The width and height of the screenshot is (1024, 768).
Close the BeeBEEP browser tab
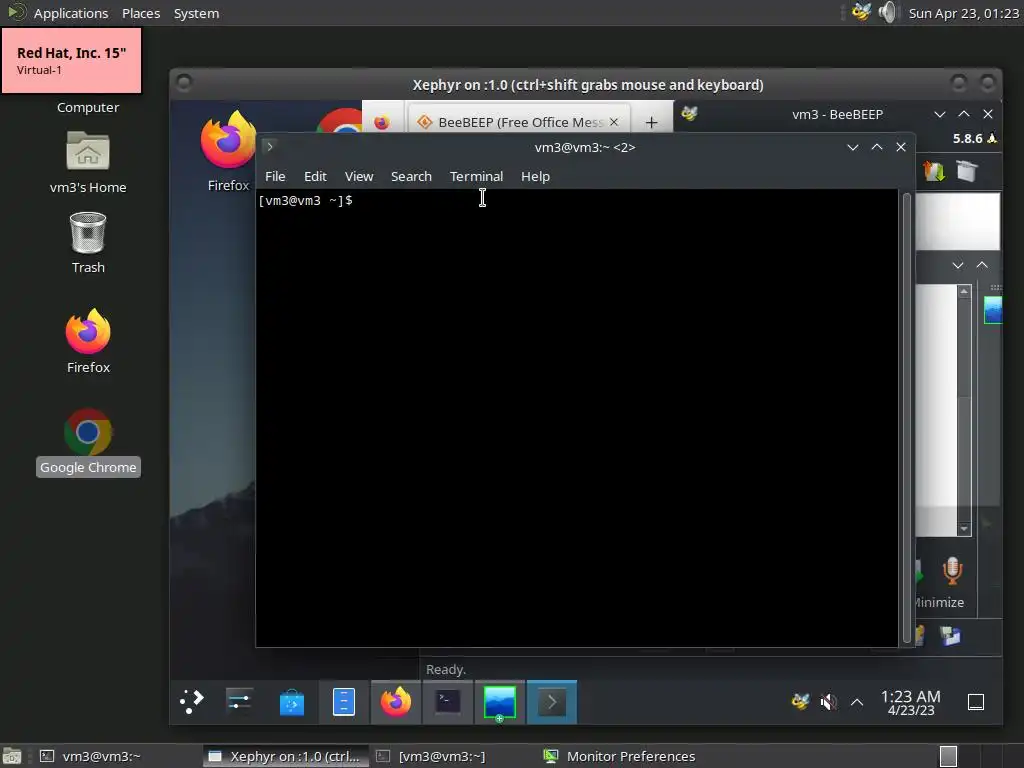(x=614, y=122)
